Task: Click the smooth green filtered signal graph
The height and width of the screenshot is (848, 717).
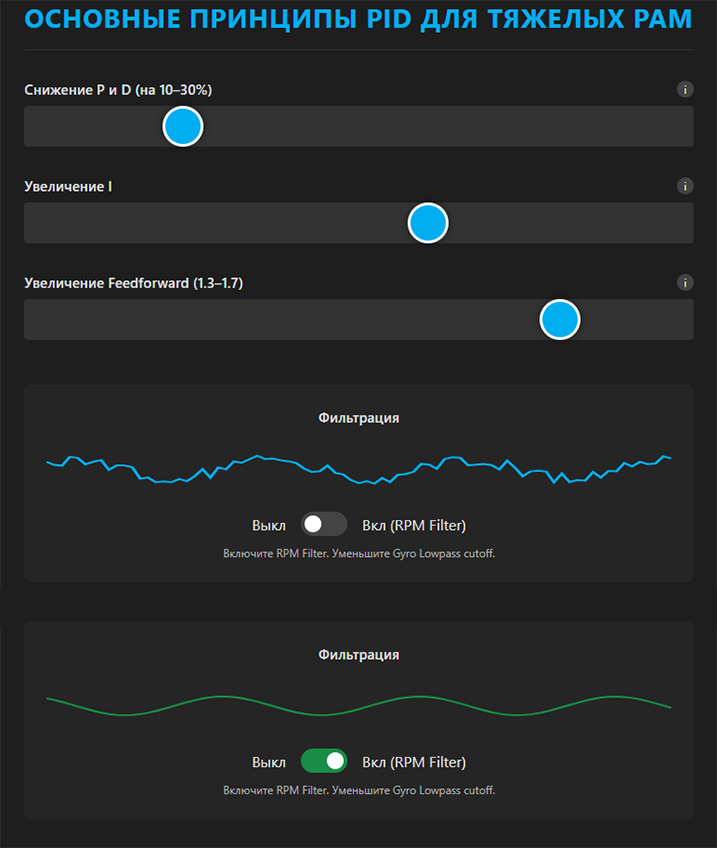Action: (358, 705)
